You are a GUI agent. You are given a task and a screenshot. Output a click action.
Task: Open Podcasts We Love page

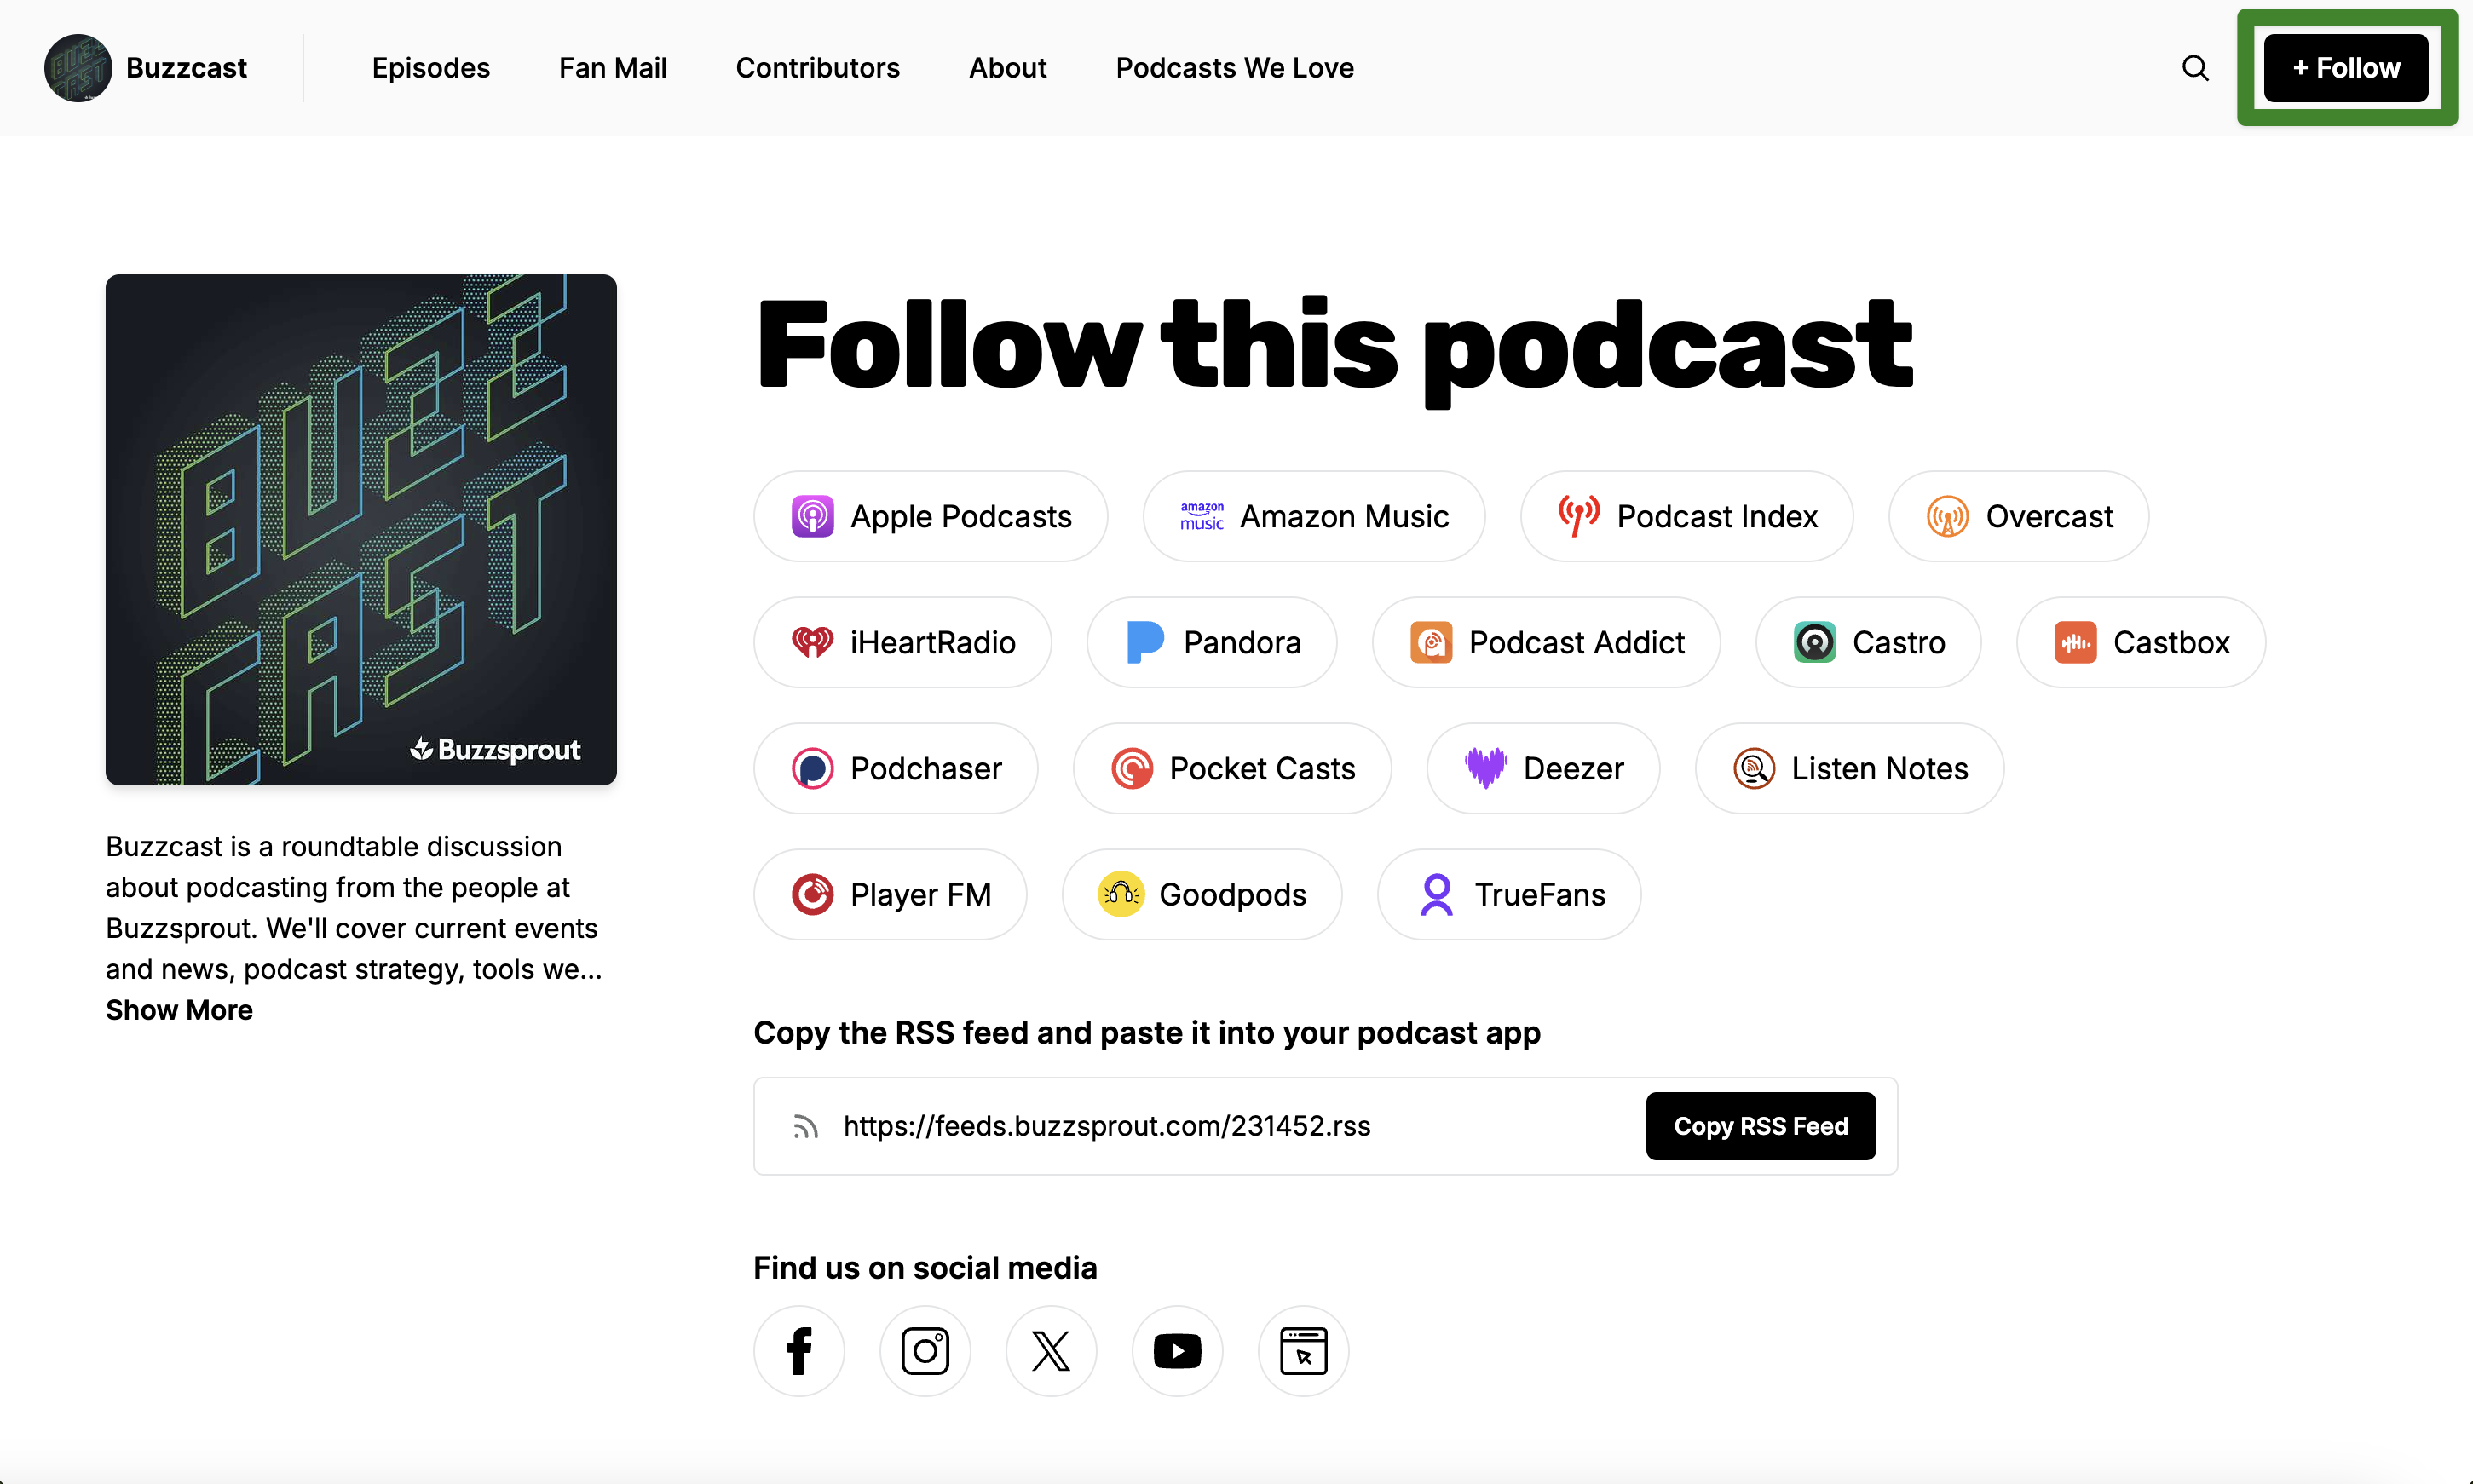coord(1235,68)
